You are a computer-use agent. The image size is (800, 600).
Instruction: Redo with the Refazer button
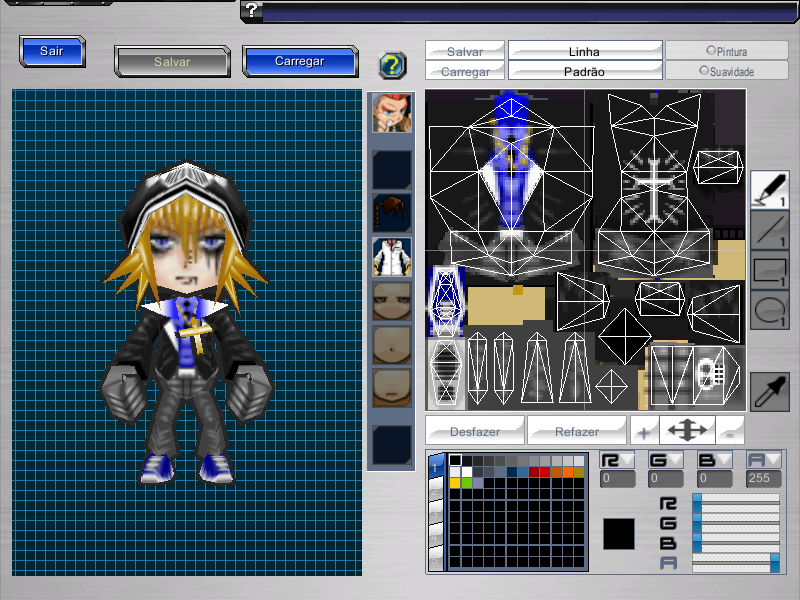click(x=577, y=431)
